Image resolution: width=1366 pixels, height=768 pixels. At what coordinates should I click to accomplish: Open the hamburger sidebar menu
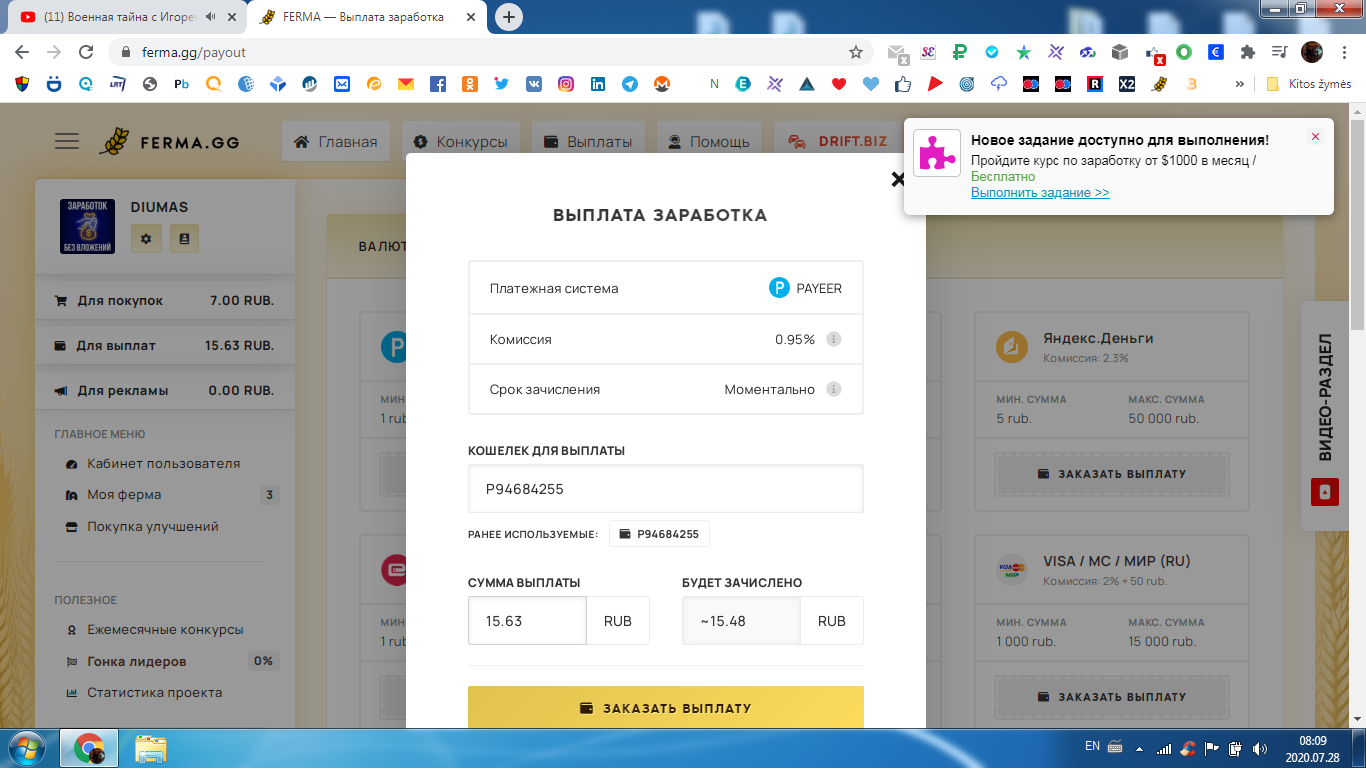67,141
